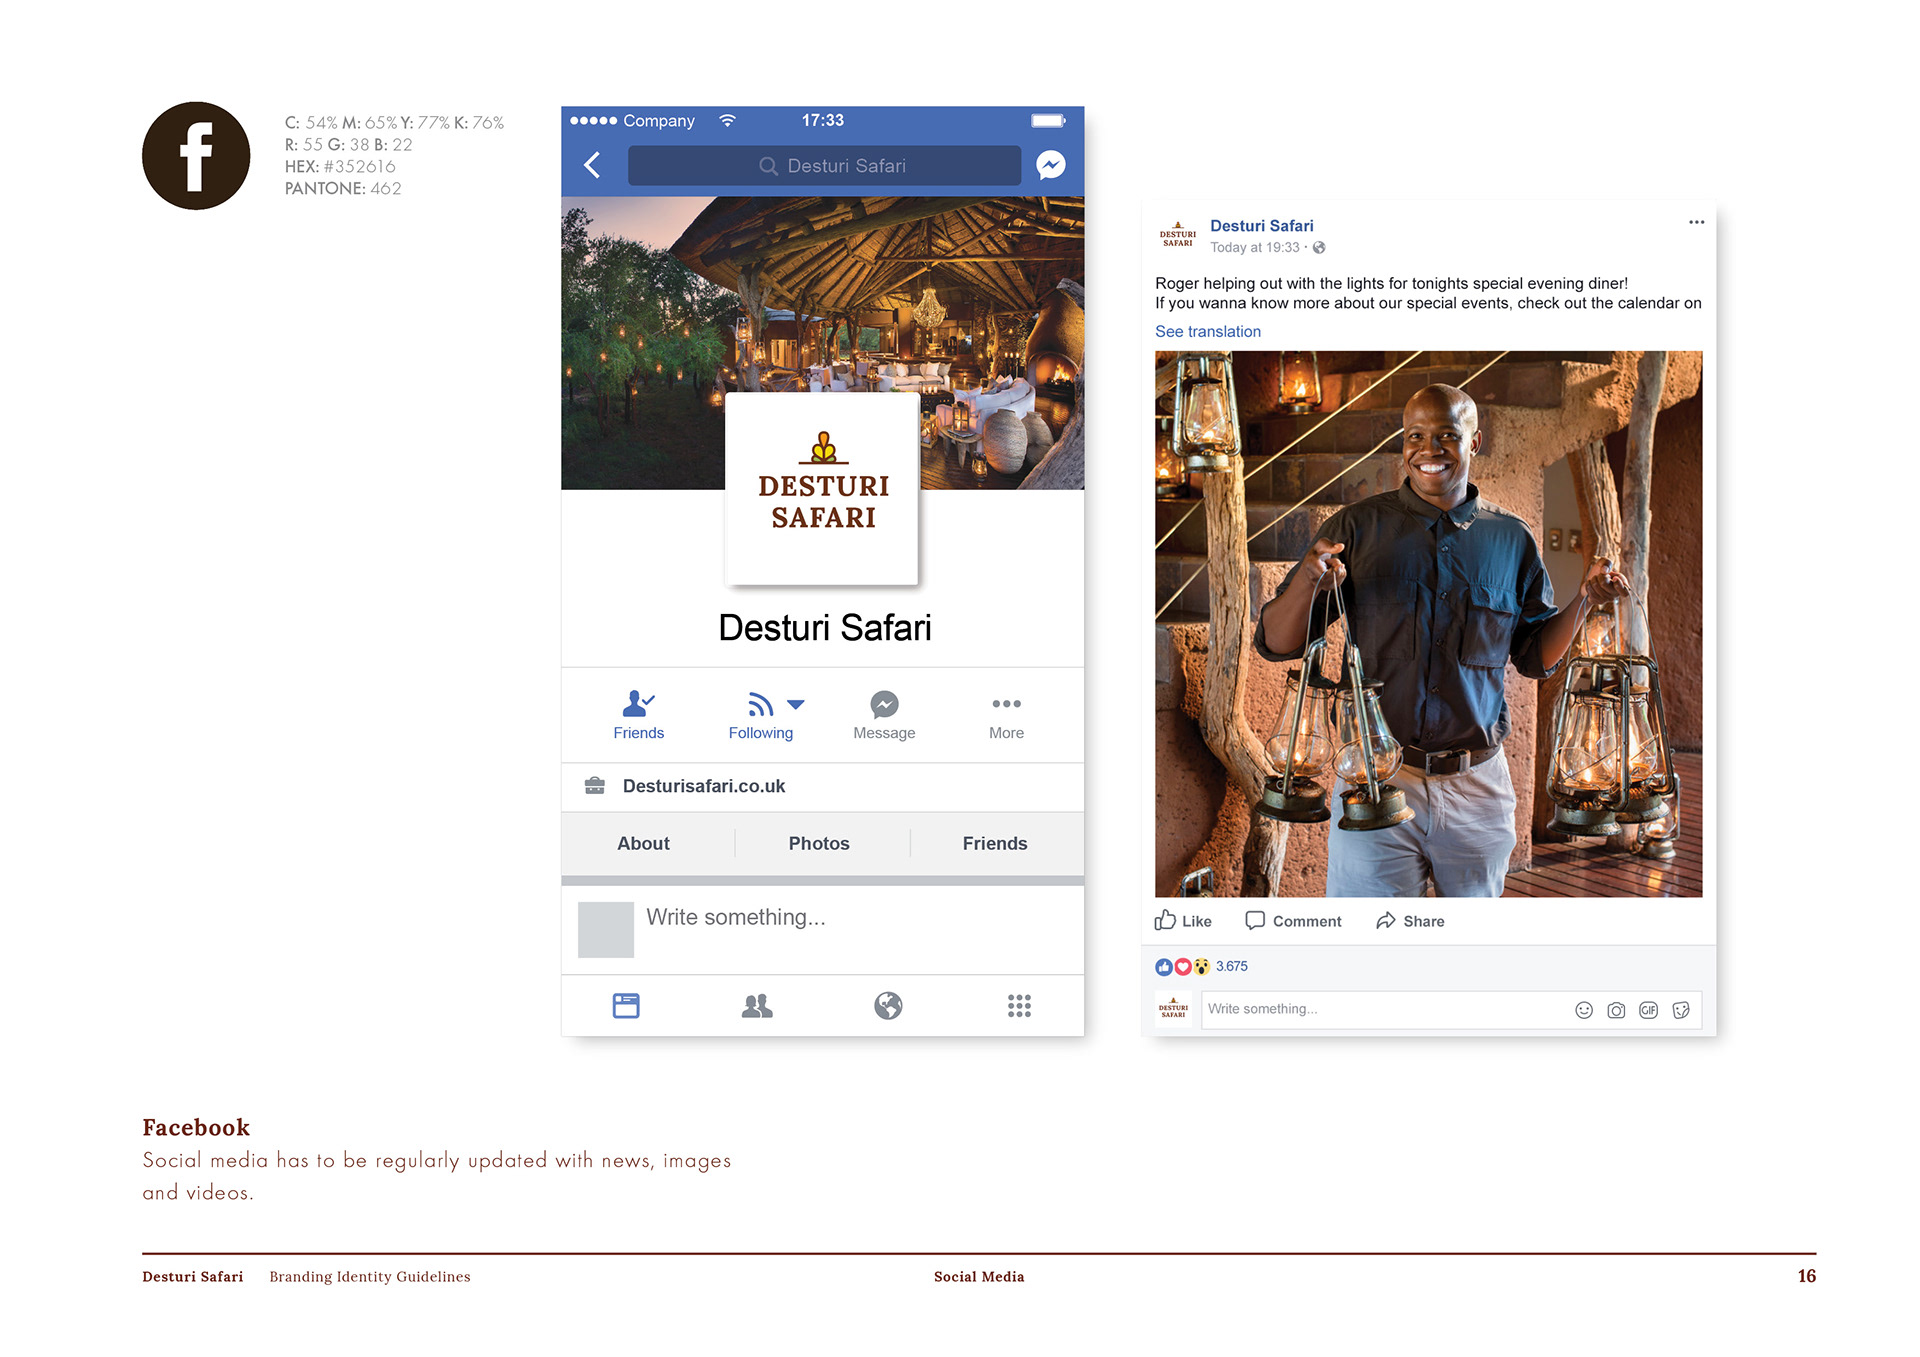Open the post options three-dots menu
This screenshot has width=1920, height=1357.
1696,222
